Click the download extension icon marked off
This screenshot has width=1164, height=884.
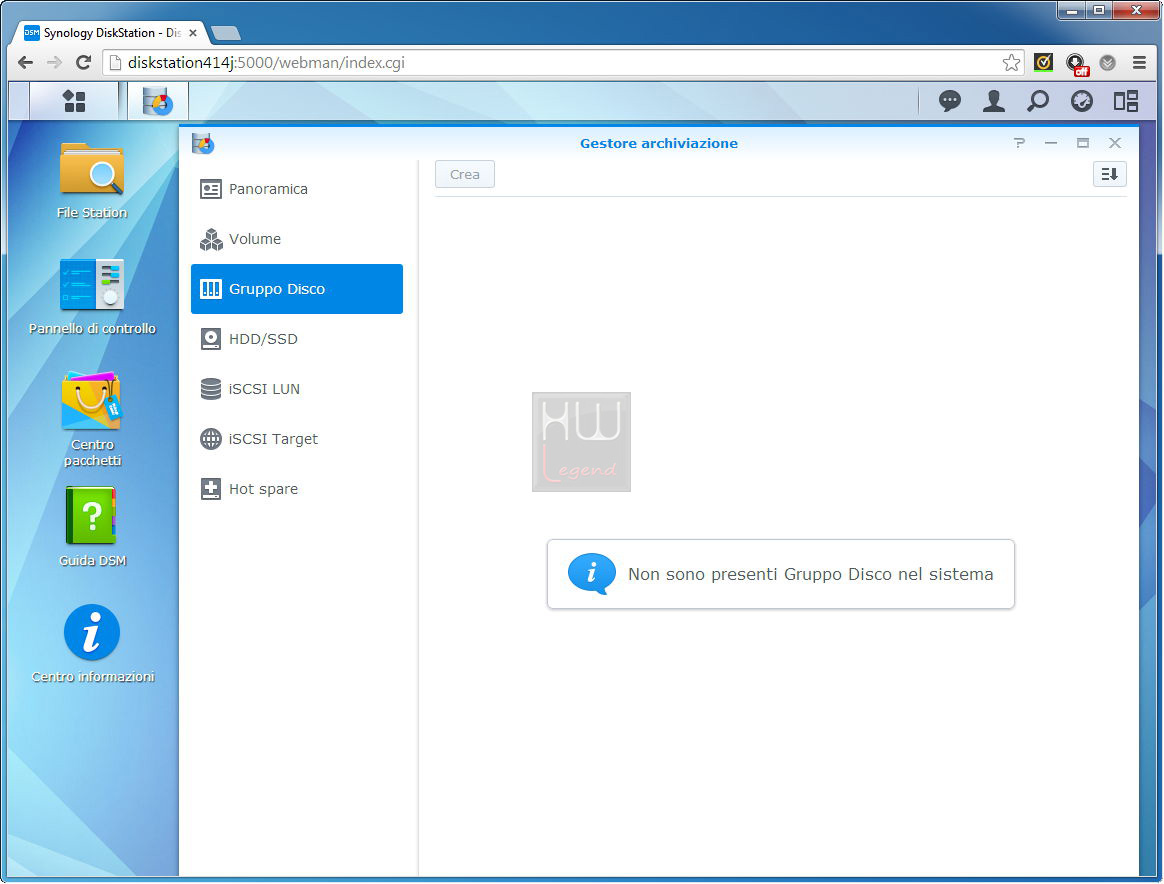pyautogui.click(x=1076, y=64)
